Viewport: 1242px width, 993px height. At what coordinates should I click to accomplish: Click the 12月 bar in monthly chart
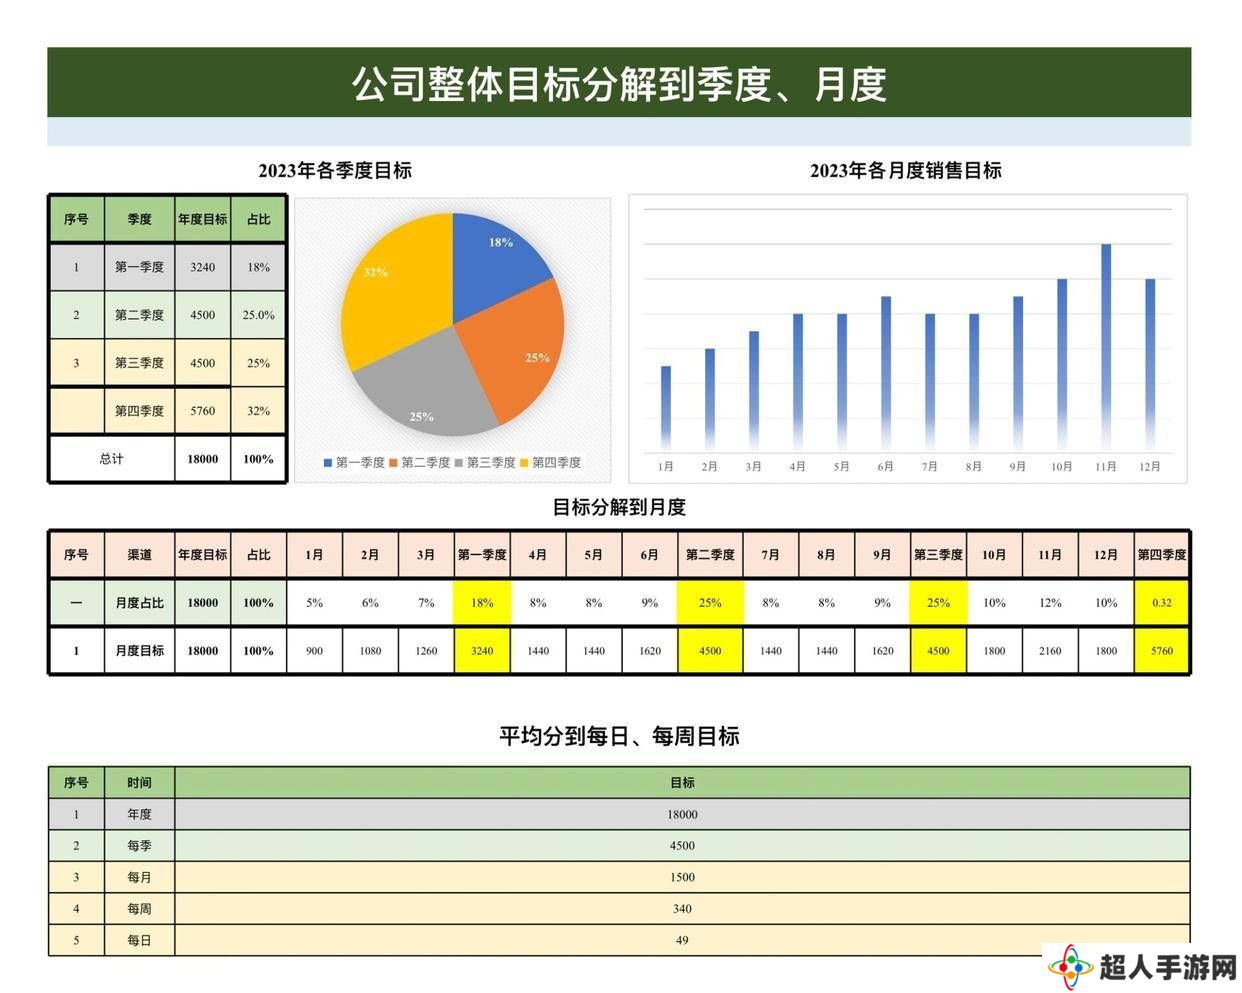point(1150,363)
